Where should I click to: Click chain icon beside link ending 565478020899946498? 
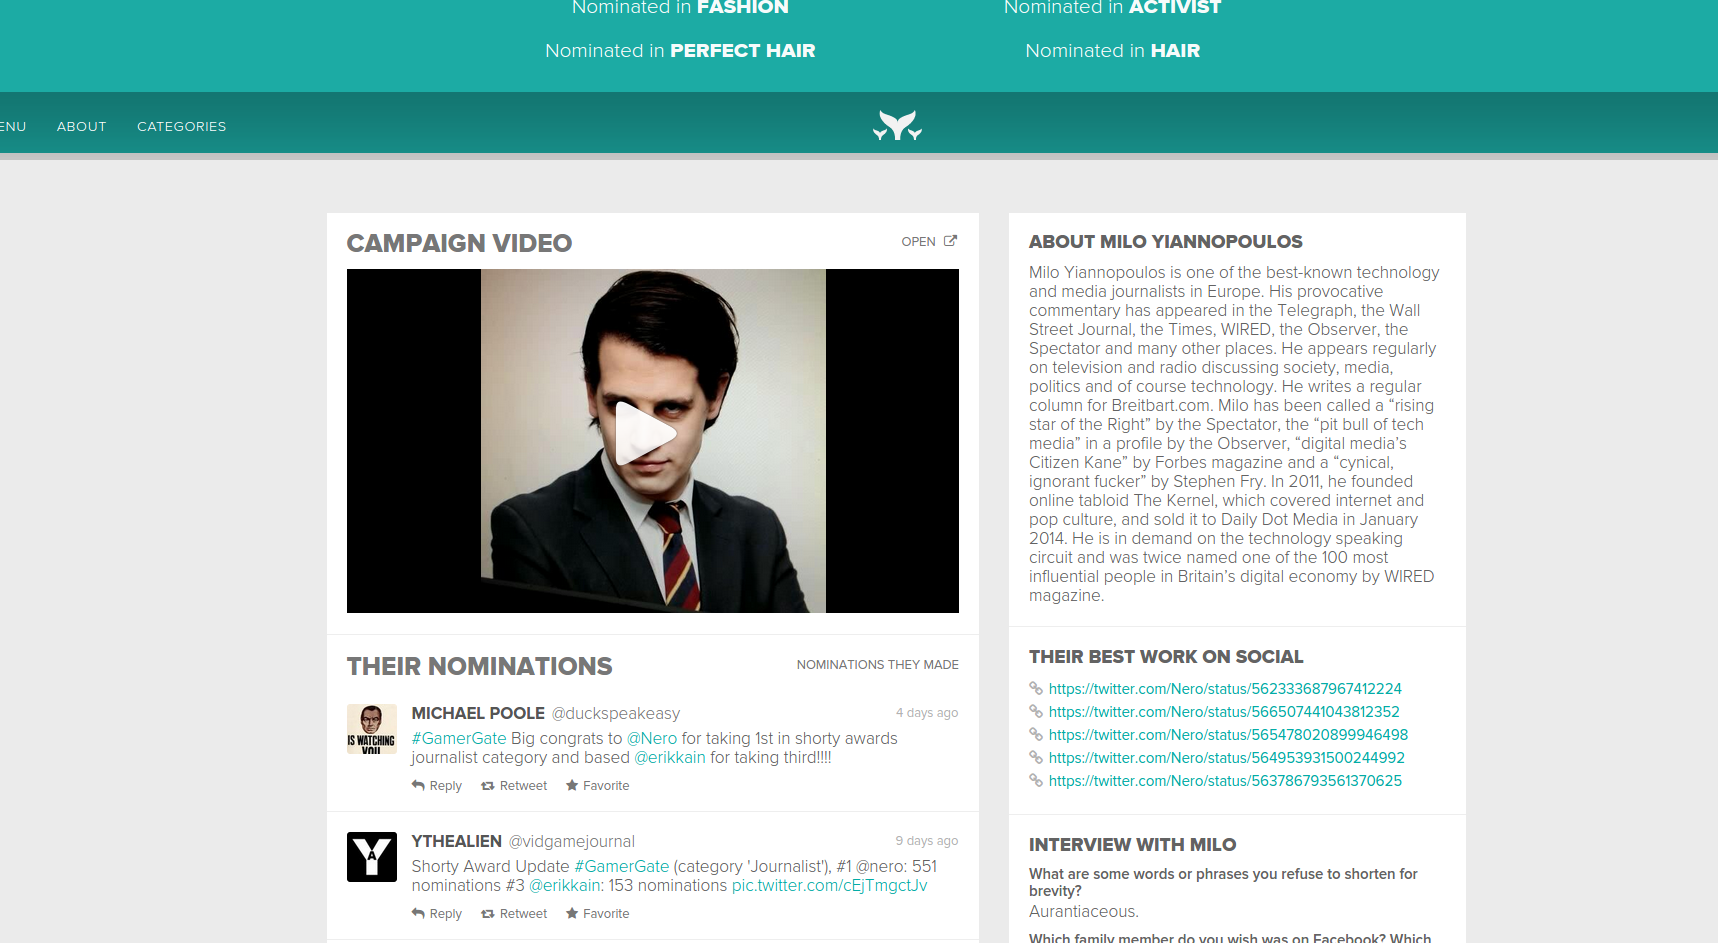(x=1036, y=734)
